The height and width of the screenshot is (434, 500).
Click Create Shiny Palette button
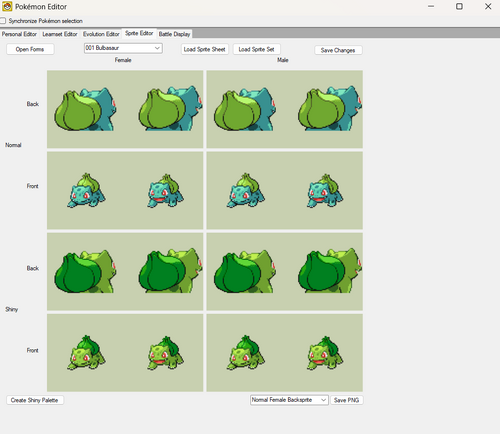(35, 400)
